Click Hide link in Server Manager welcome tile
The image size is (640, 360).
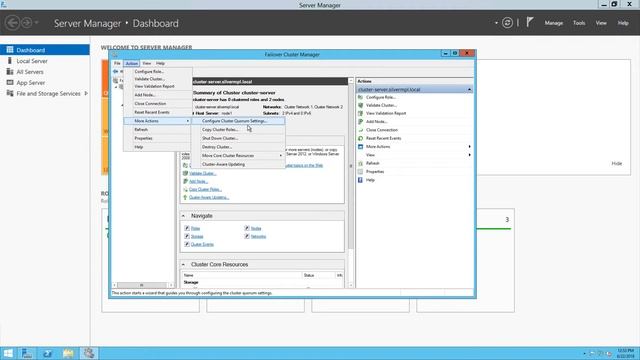(x=616, y=163)
